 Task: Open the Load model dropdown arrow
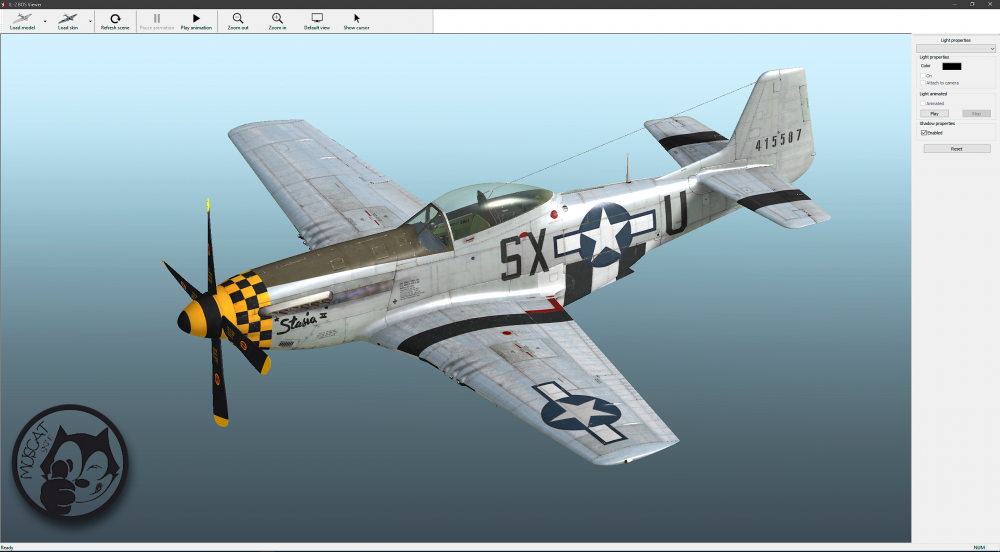tap(44, 21)
